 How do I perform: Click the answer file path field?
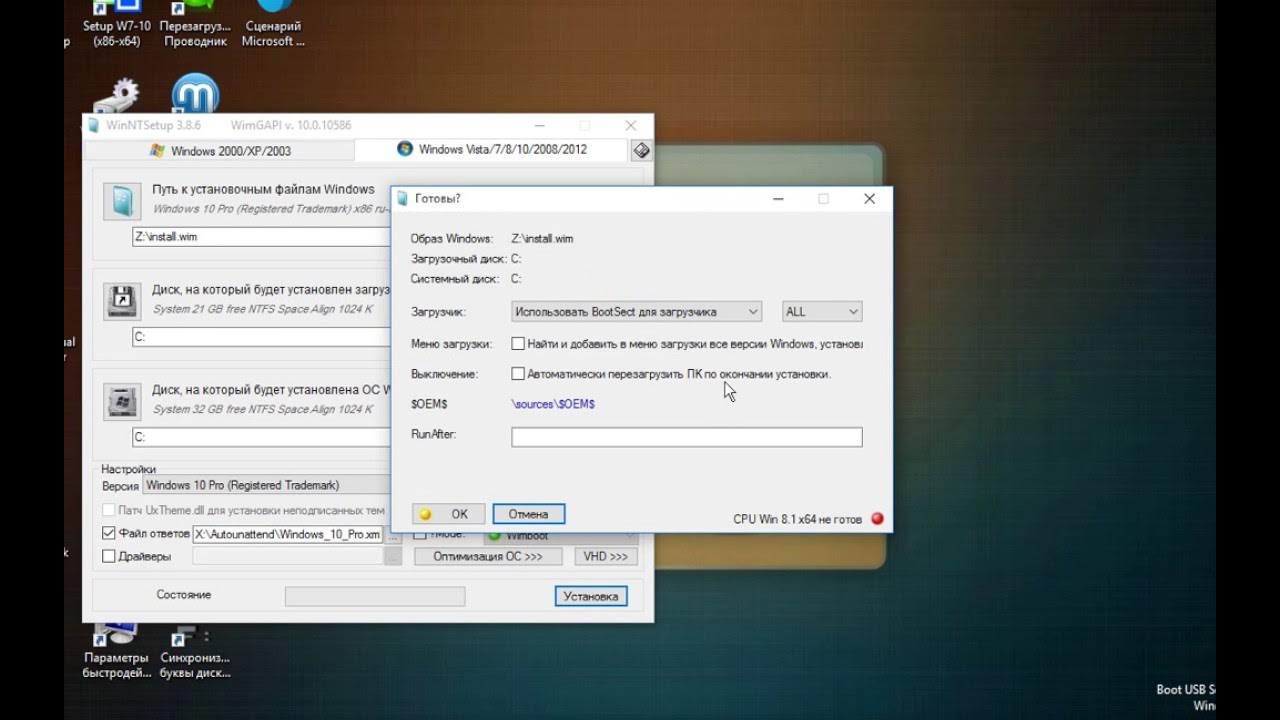(x=287, y=535)
